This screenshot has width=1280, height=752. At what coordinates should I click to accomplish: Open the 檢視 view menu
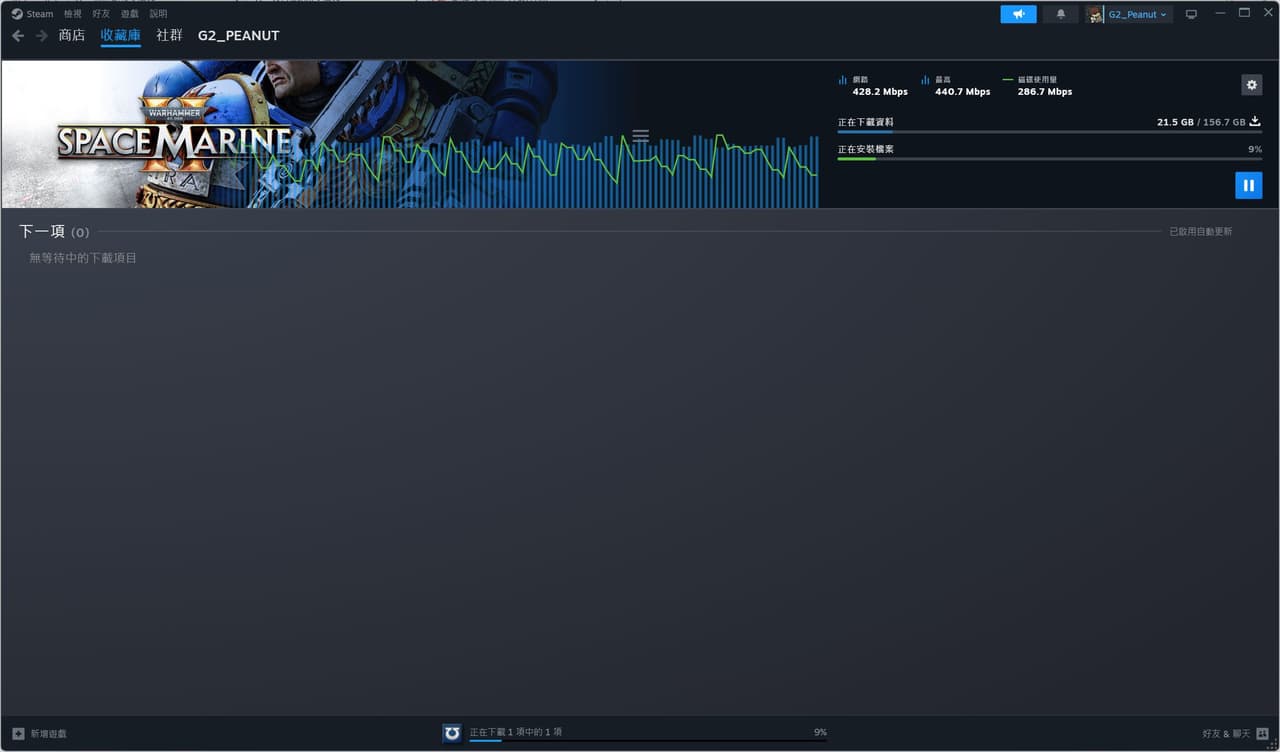pyautogui.click(x=73, y=14)
